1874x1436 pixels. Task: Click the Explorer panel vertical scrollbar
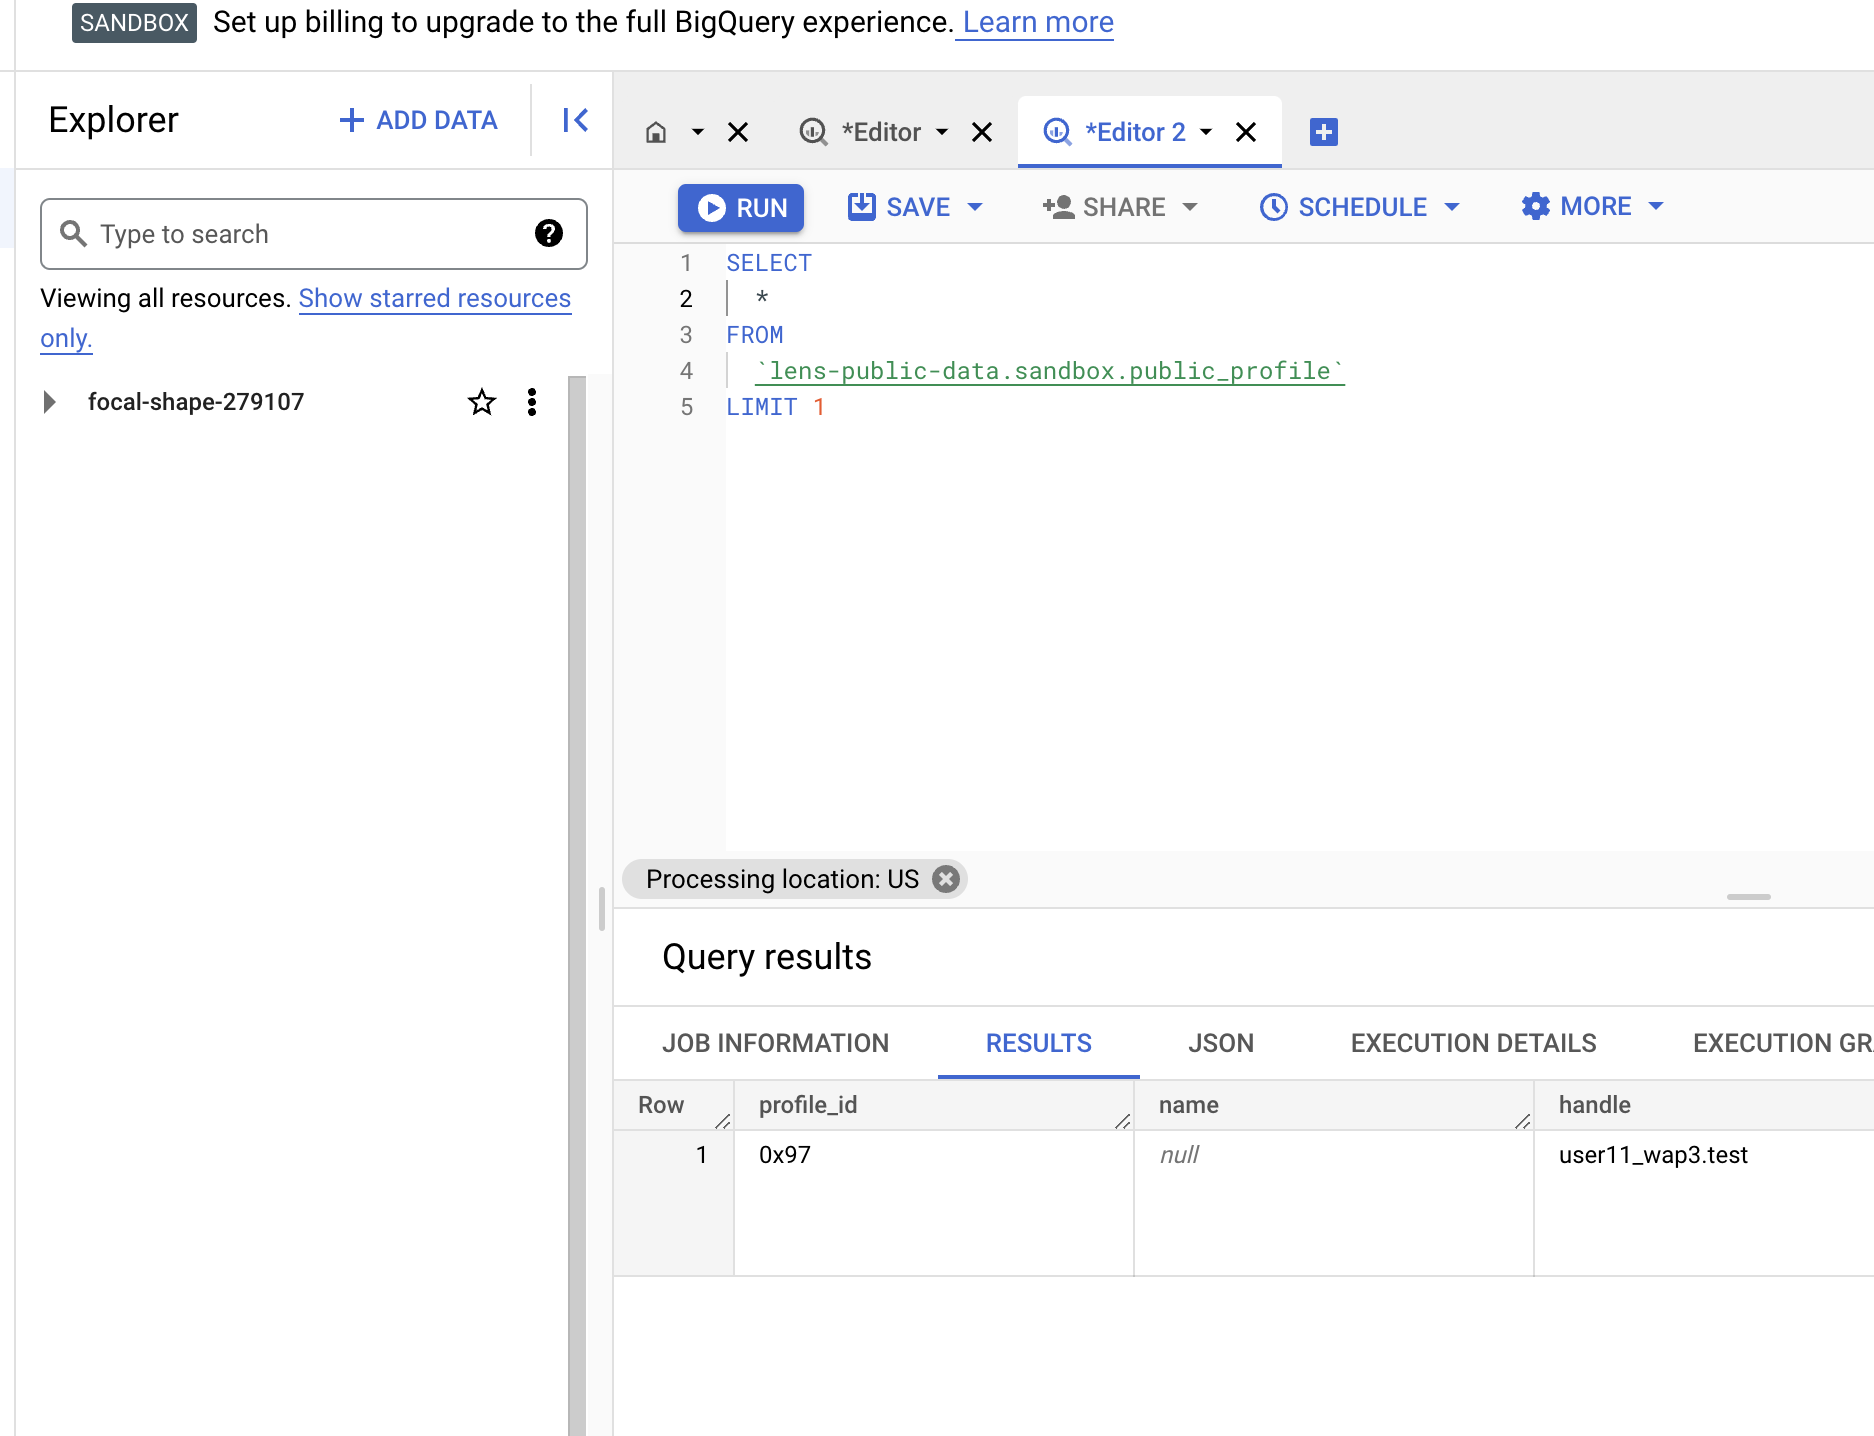577,905
